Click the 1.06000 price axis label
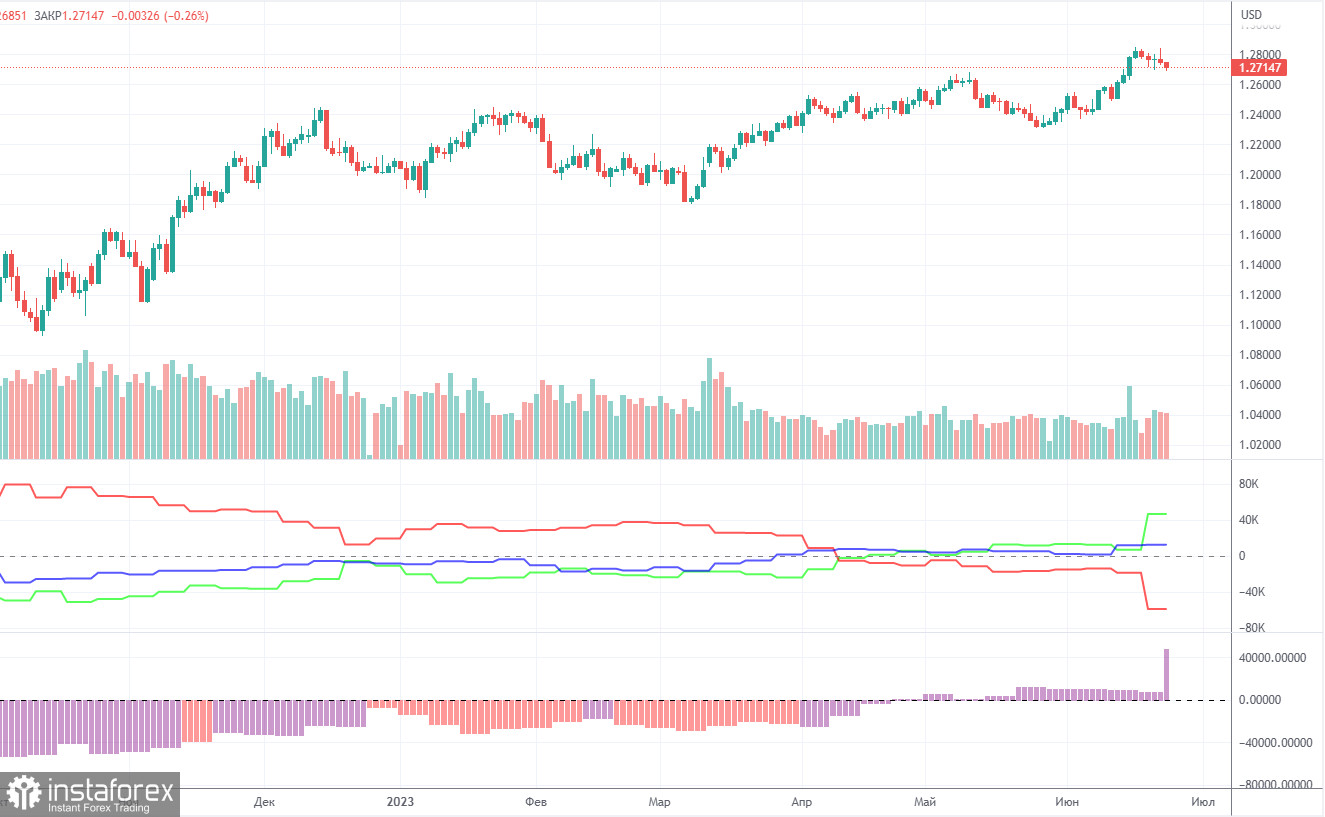 [x=1261, y=385]
